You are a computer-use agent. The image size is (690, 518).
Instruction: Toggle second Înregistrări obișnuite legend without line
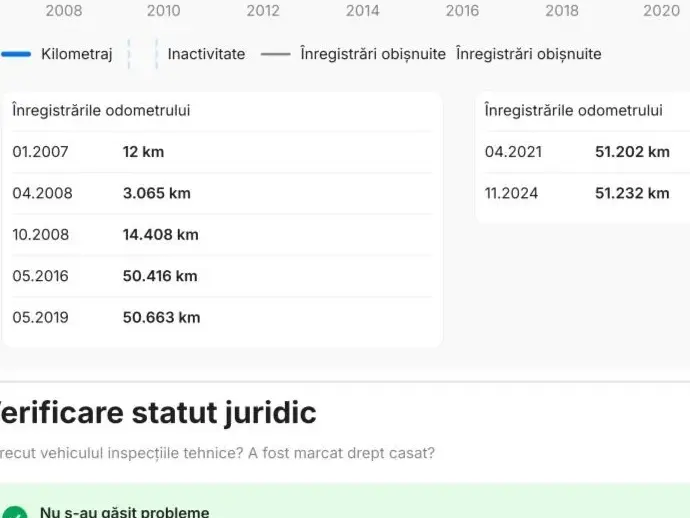point(529,54)
